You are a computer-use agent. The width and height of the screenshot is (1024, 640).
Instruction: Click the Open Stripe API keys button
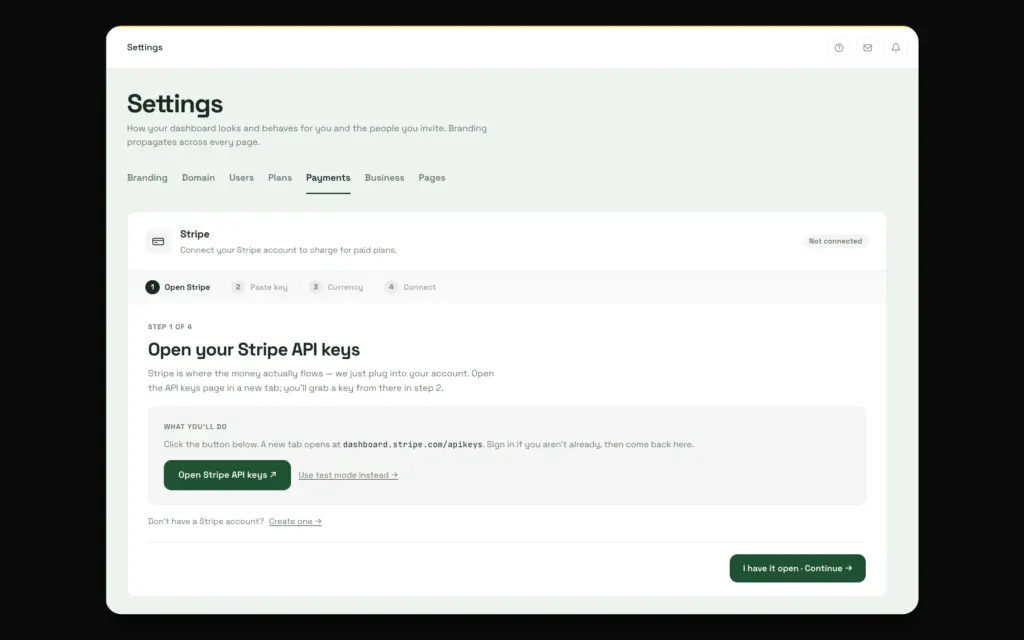click(x=227, y=475)
